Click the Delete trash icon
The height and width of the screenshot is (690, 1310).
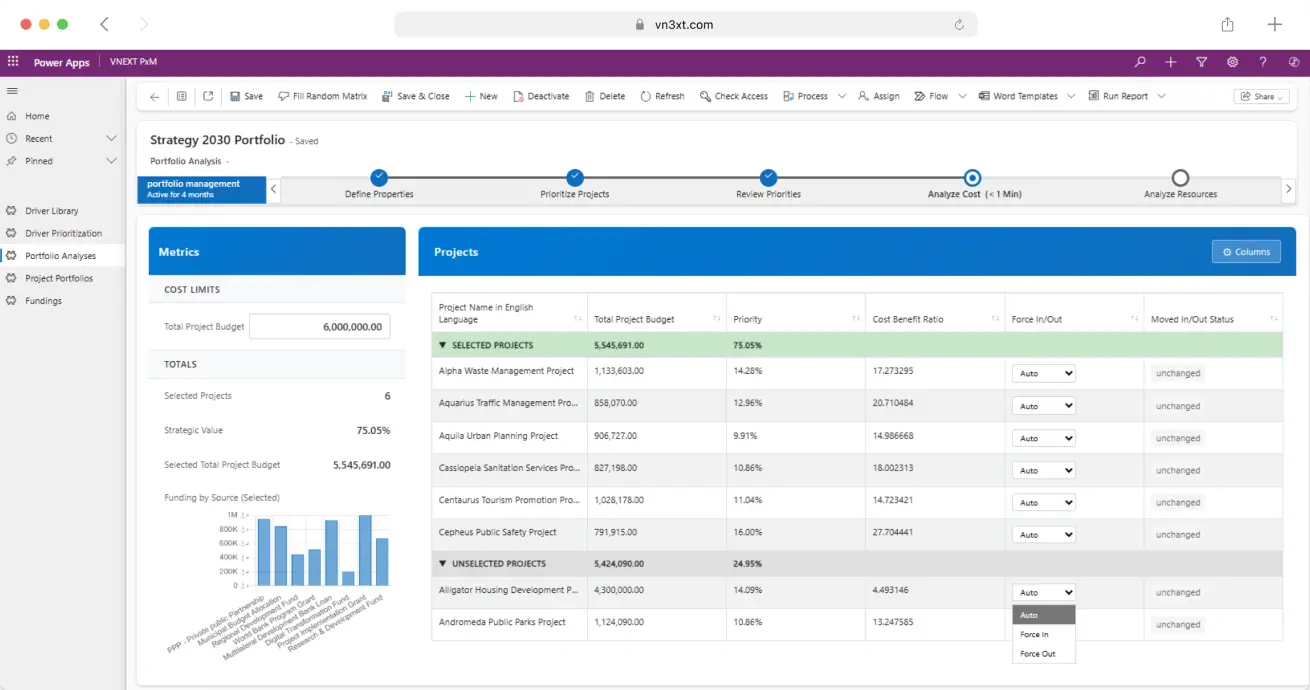(590, 97)
